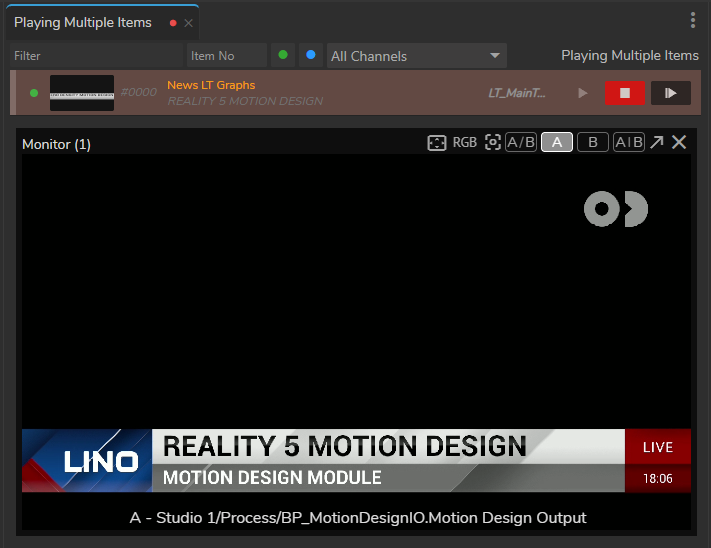Open the three-dot options menu
The height and width of the screenshot is (548, 711).
point(693,21)
